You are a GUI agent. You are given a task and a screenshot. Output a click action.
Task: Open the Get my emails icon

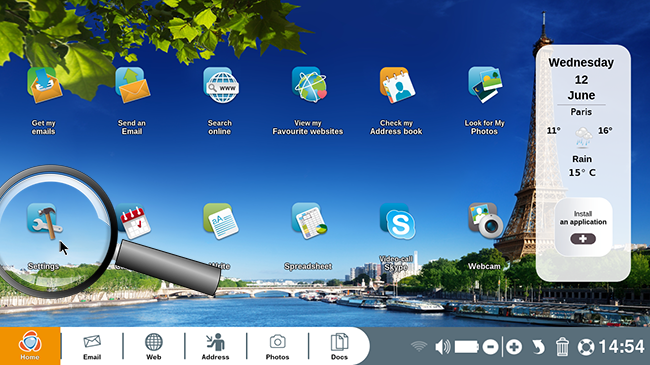tap(44, 85)
